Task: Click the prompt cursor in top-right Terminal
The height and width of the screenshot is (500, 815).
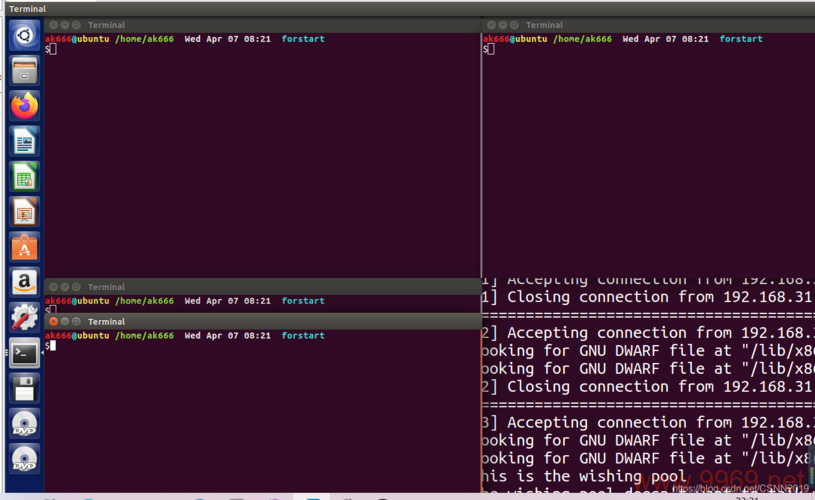Action: 491,49
